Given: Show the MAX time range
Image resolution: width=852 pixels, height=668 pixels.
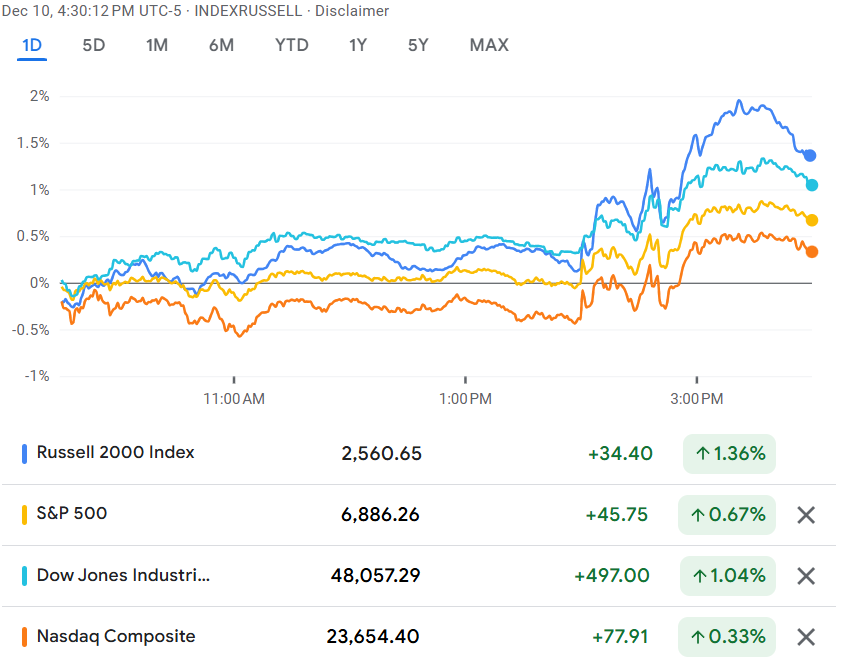Looking at the screenshot, I should coord(489,45).
